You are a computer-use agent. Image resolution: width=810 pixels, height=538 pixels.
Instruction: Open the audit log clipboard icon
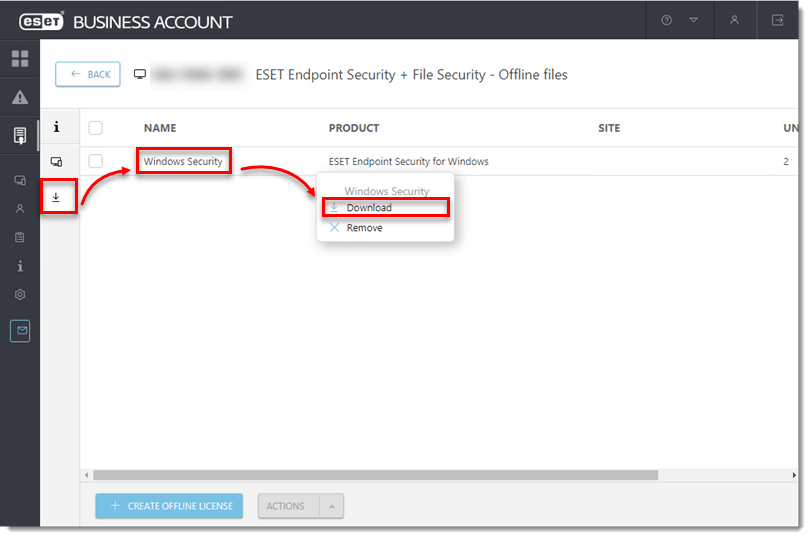coord(20,237)
